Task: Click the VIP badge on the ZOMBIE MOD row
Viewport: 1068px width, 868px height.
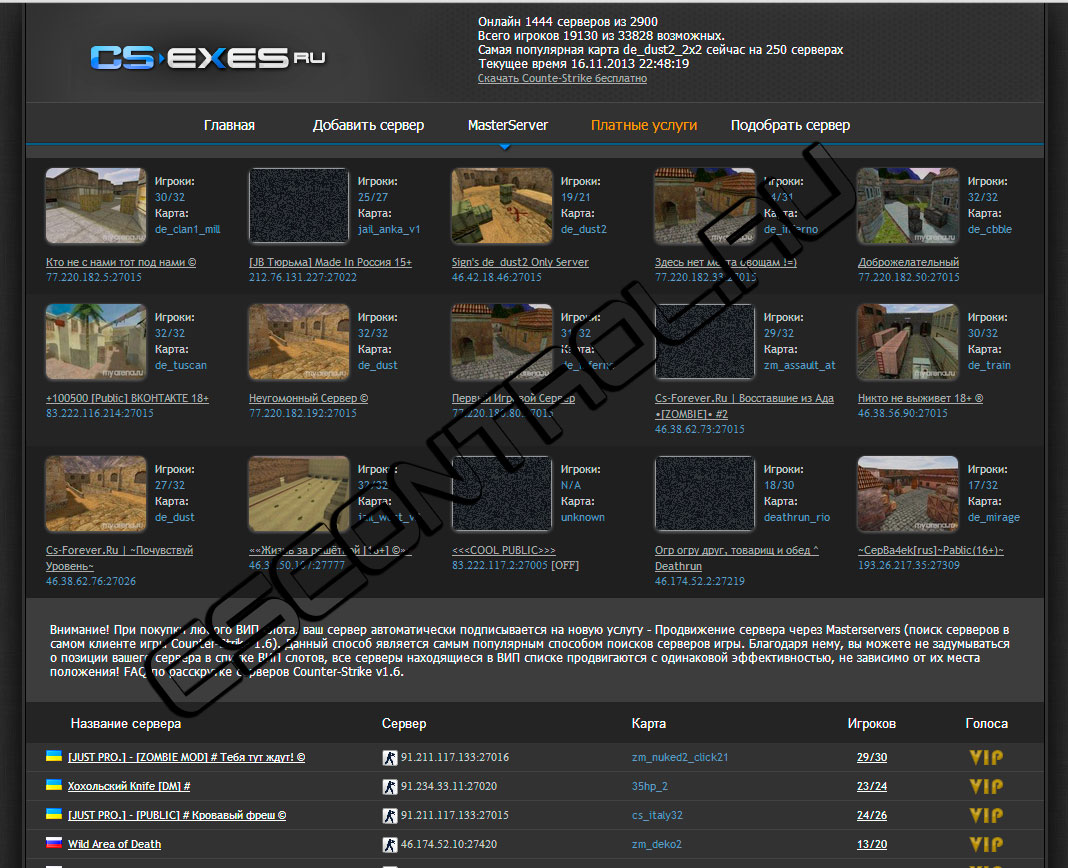Action: 985,758
